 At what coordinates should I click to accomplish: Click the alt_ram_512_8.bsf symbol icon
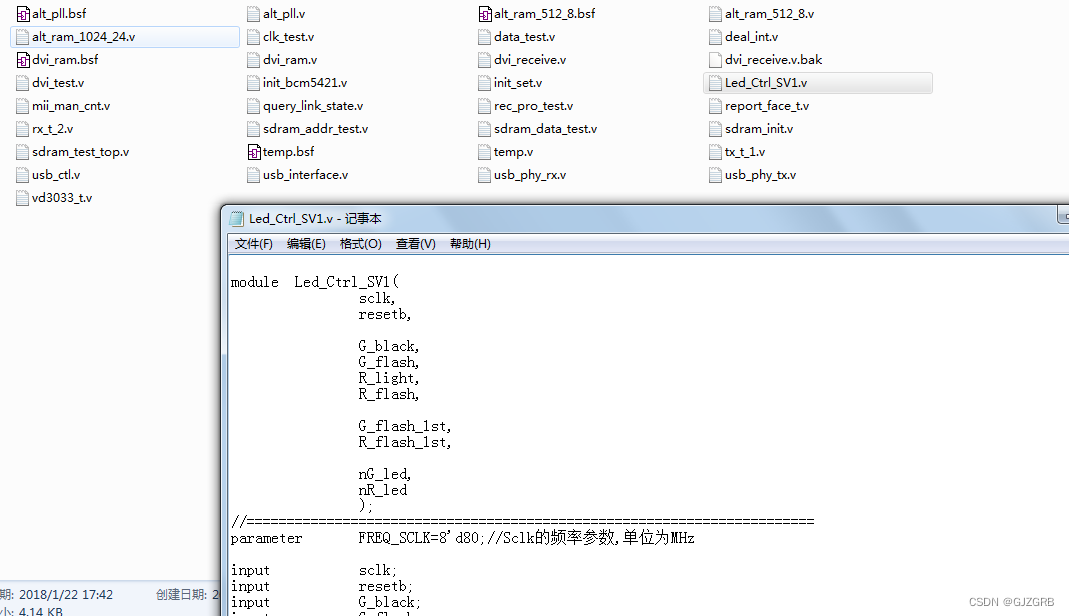pyautogui.click(x=483, y=13)
